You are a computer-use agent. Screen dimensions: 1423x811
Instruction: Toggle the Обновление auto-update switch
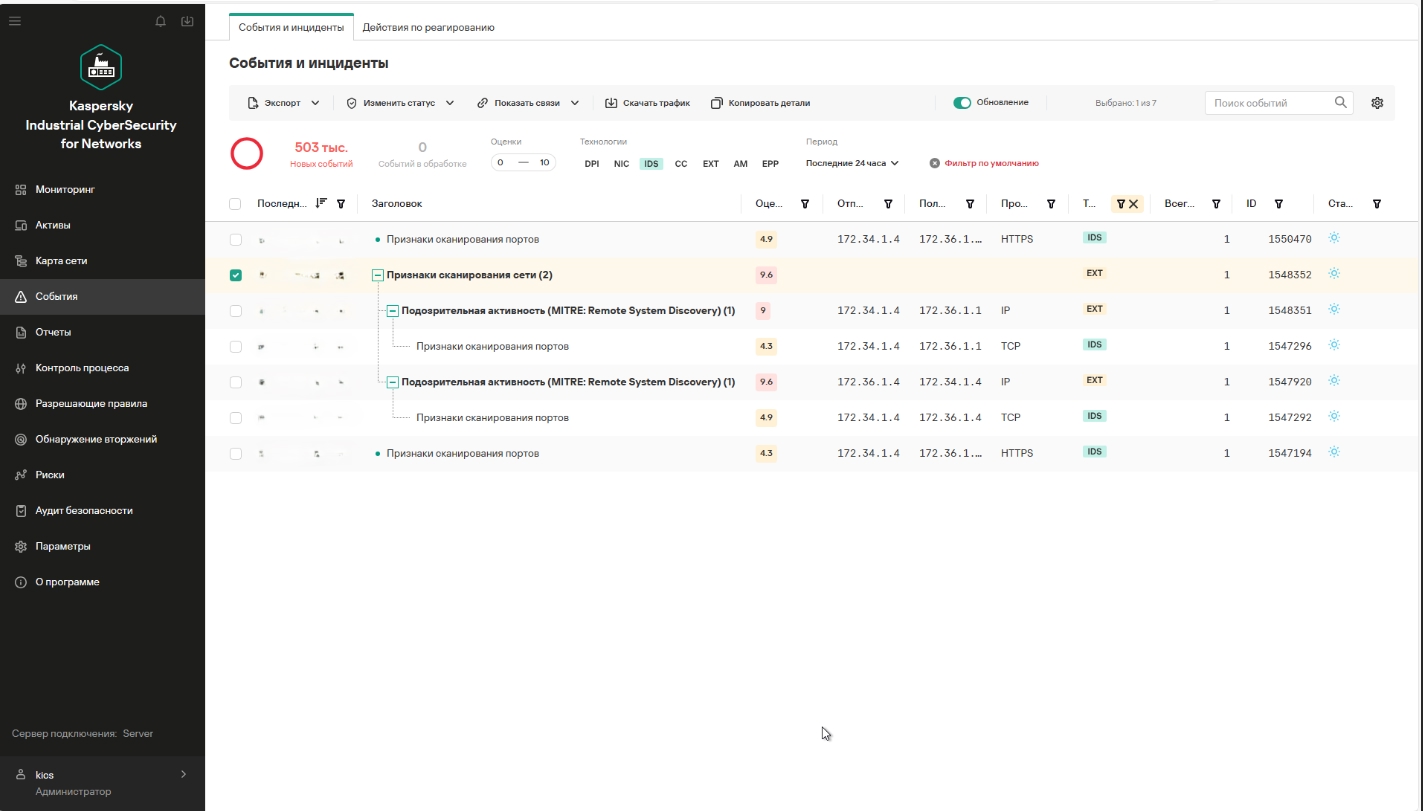[962, 103]
